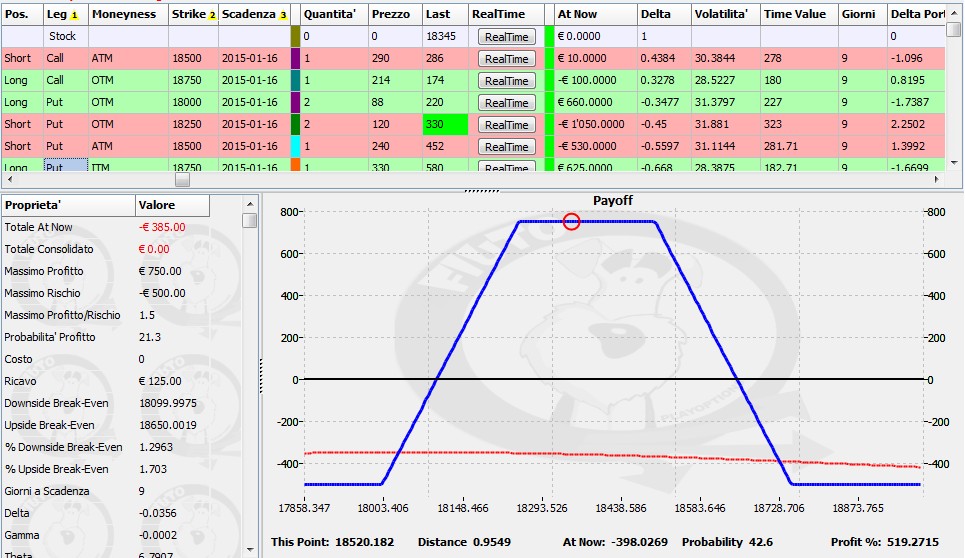
Task: Click down arrow of properties panel scrollbar
Action: 250,550
